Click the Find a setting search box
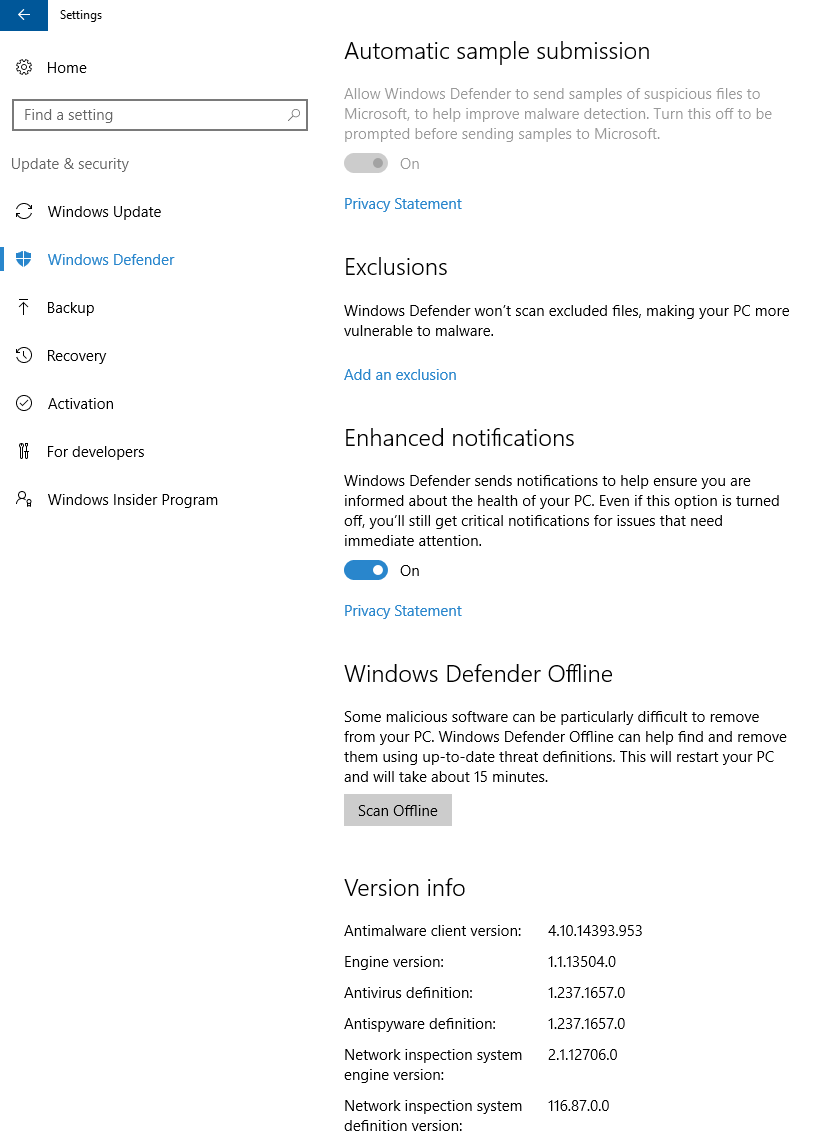This screenshot has width=831, height=1142. [x=150, y=115]
